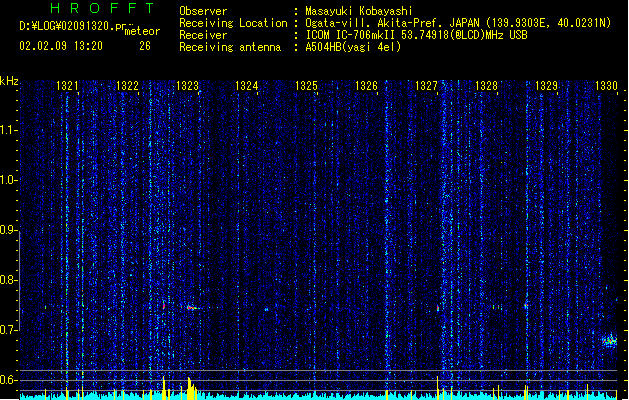
Task: Click time marker 1325
Action: [306, 86]
